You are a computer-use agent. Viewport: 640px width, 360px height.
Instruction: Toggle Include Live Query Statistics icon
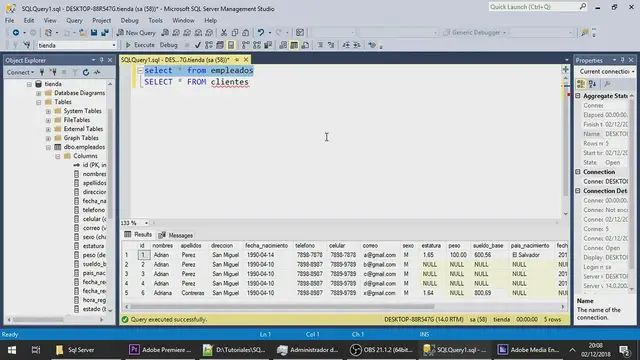pos(257,45)
